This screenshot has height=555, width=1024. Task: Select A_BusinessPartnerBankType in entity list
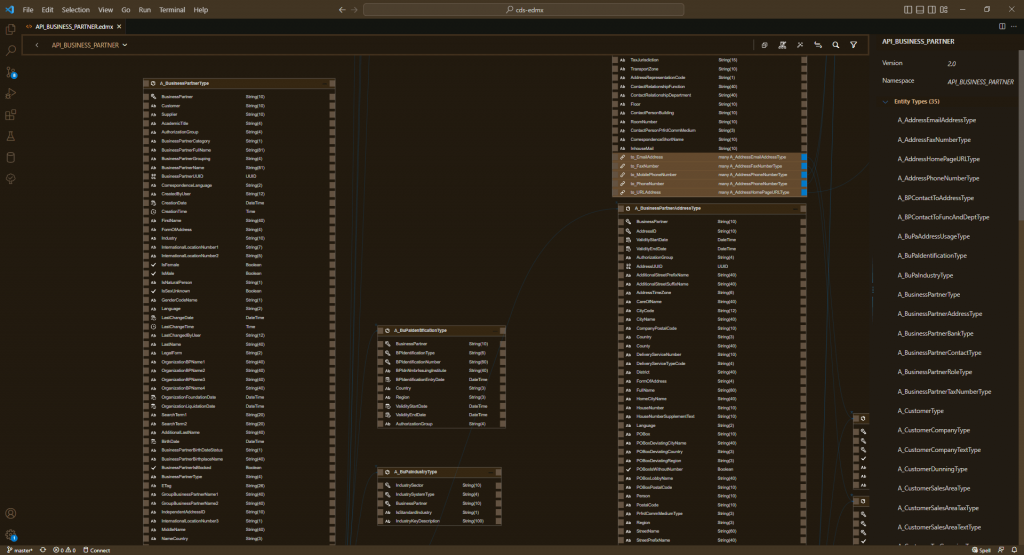click(x=935, y=334)
